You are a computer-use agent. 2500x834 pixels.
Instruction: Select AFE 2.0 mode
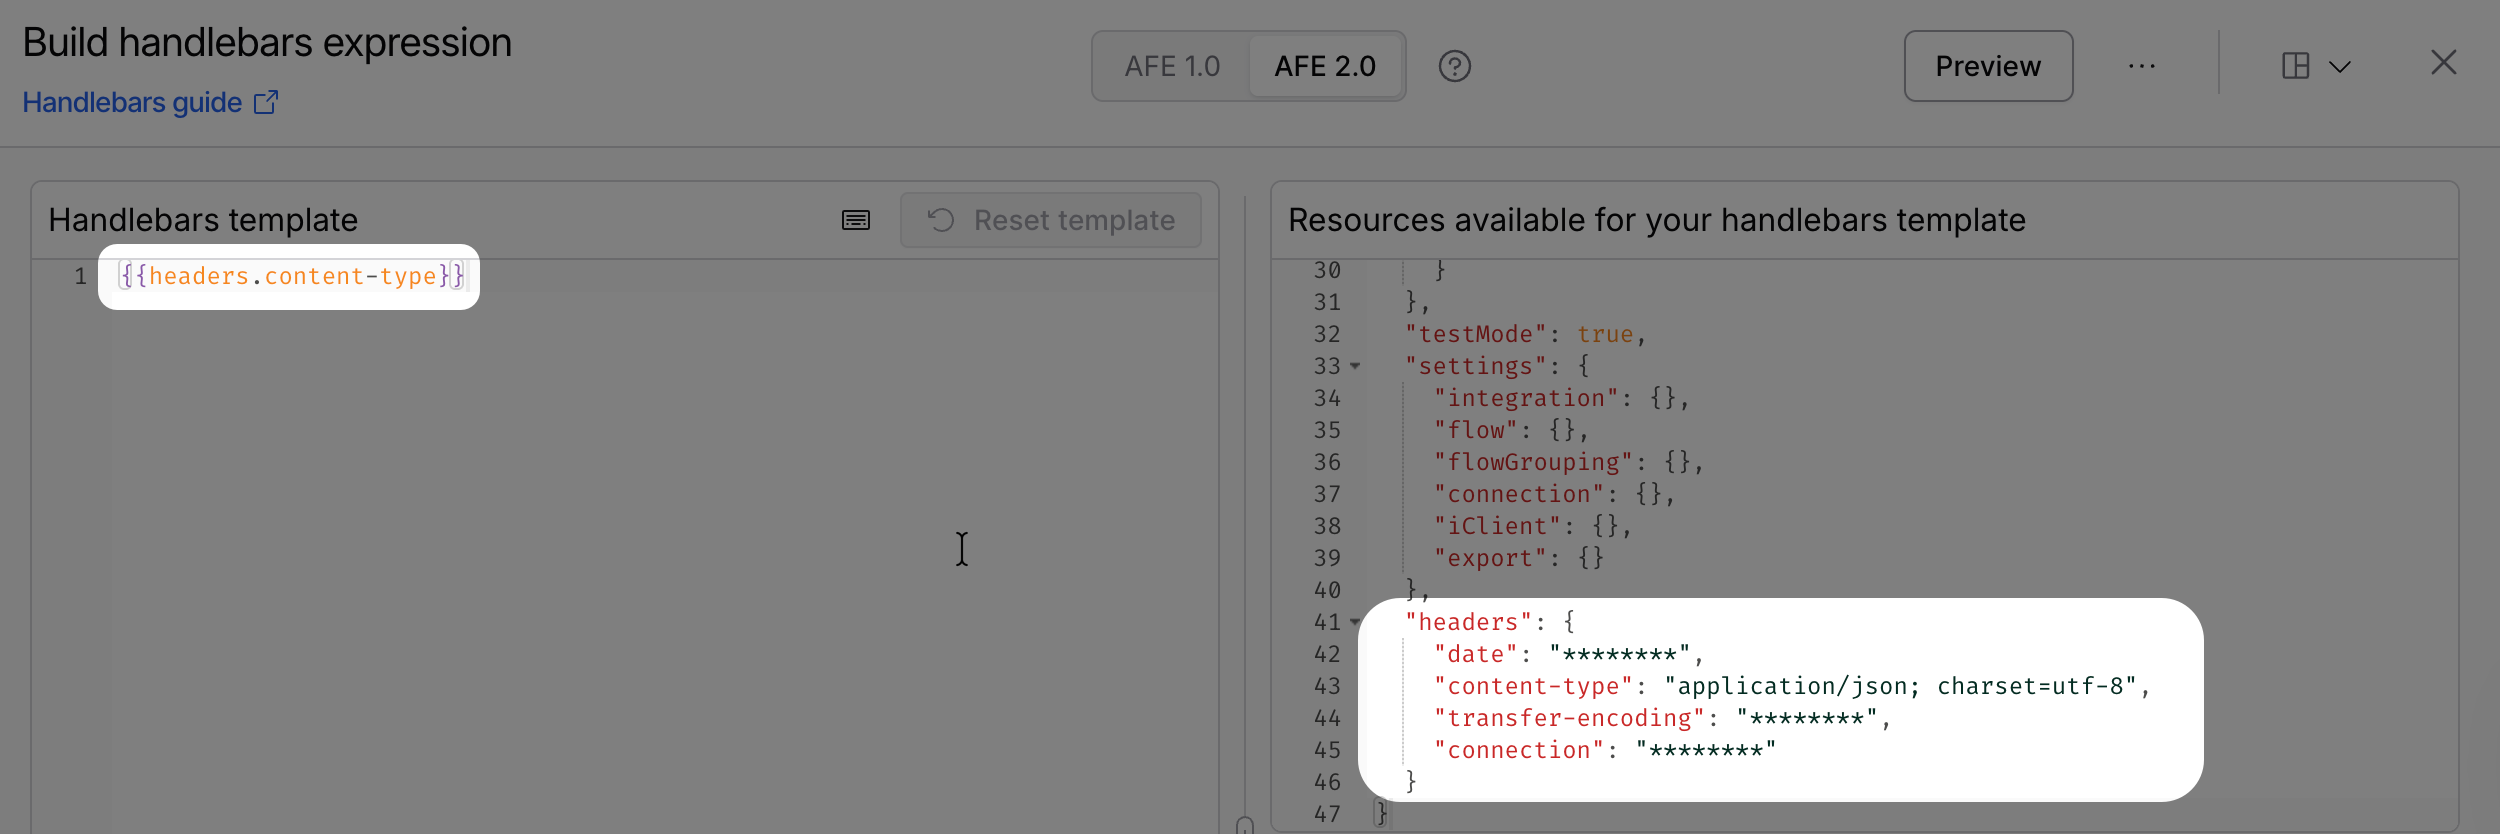point(1325,66)
